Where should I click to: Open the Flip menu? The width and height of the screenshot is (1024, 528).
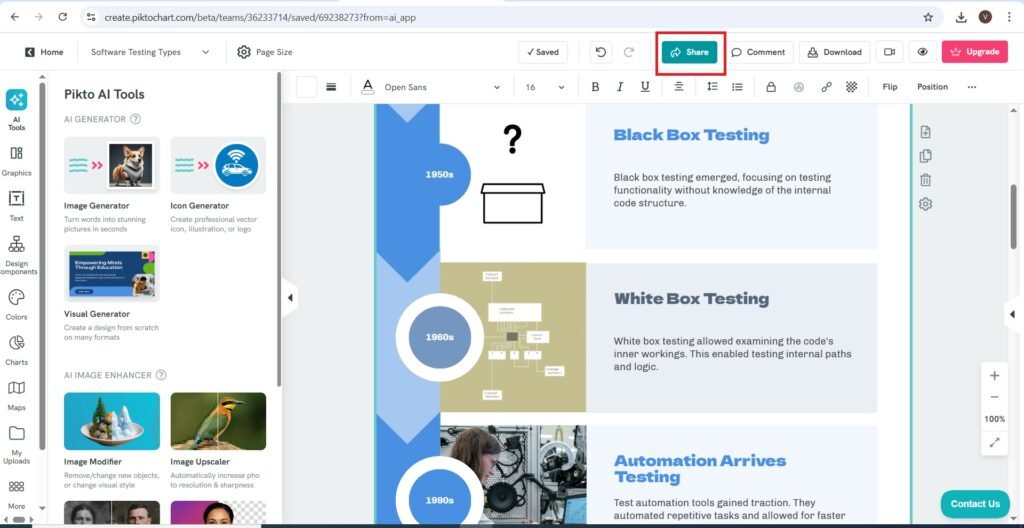coord(889,87)
